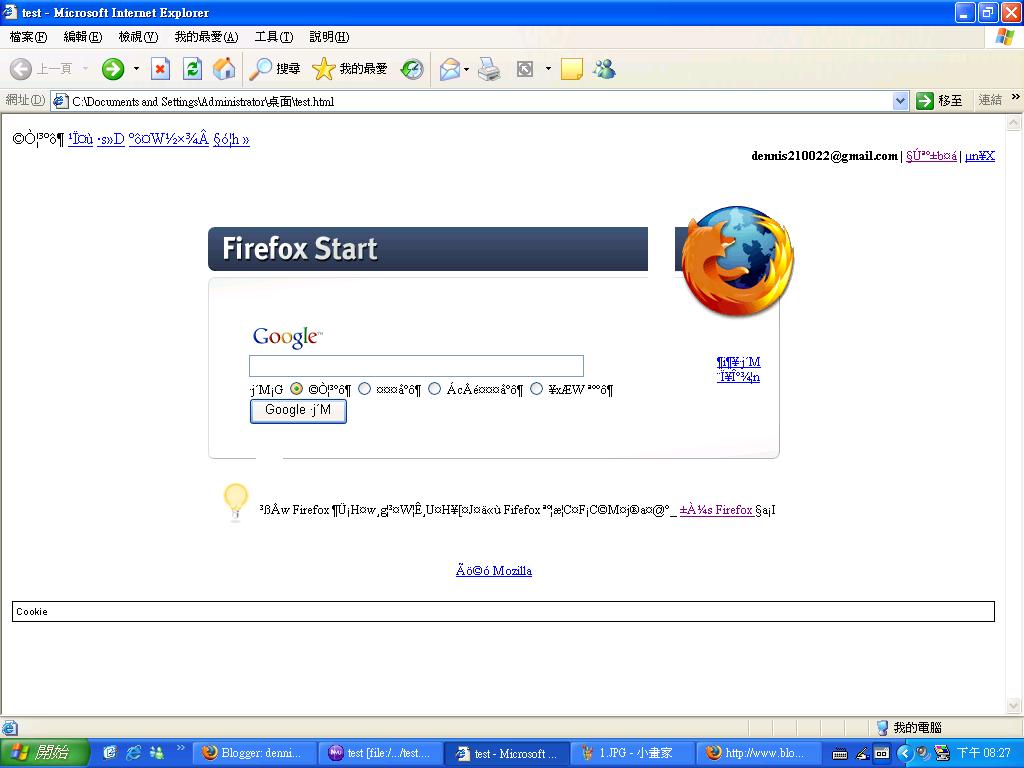
Task: Open the Mozilla link at page bottom
Action: click(494, 571)
